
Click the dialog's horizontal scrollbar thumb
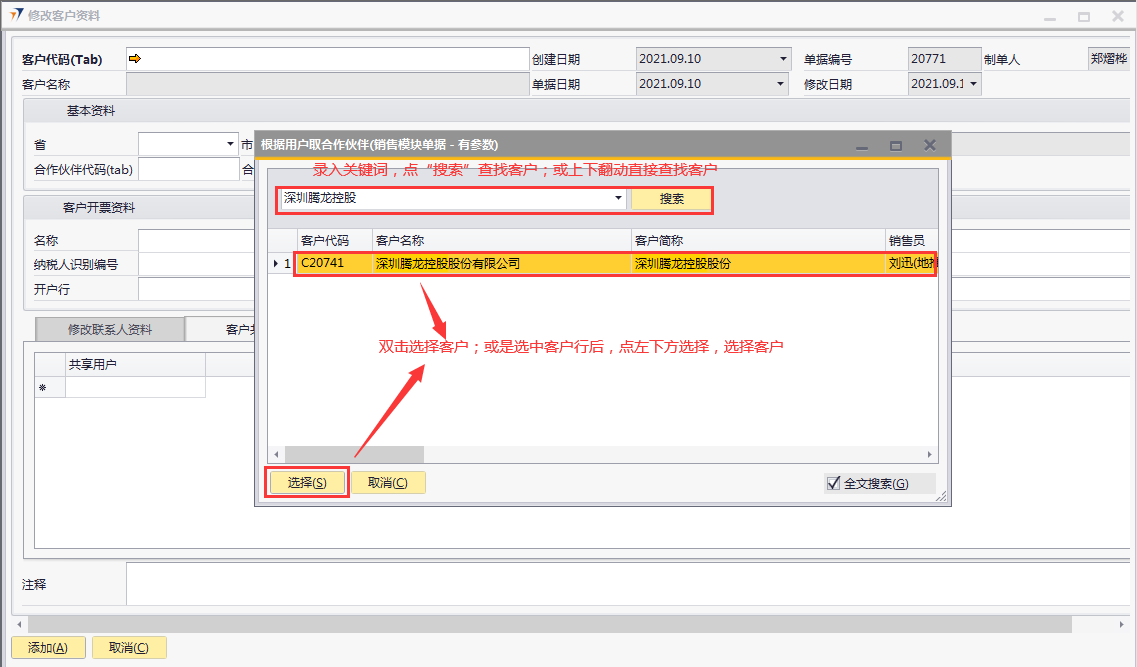click(x=340, y=454)
